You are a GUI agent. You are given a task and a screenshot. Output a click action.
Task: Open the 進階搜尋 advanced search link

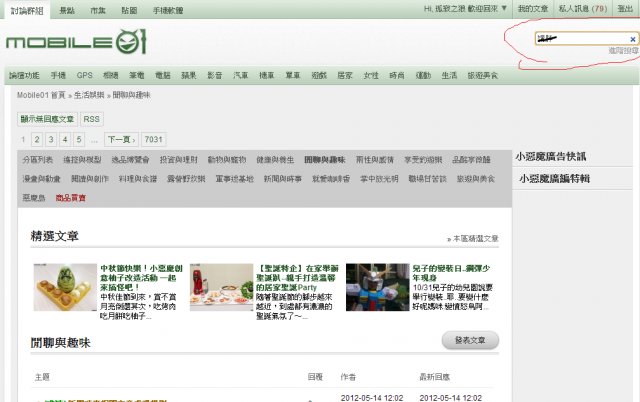(x=623, y=51)
